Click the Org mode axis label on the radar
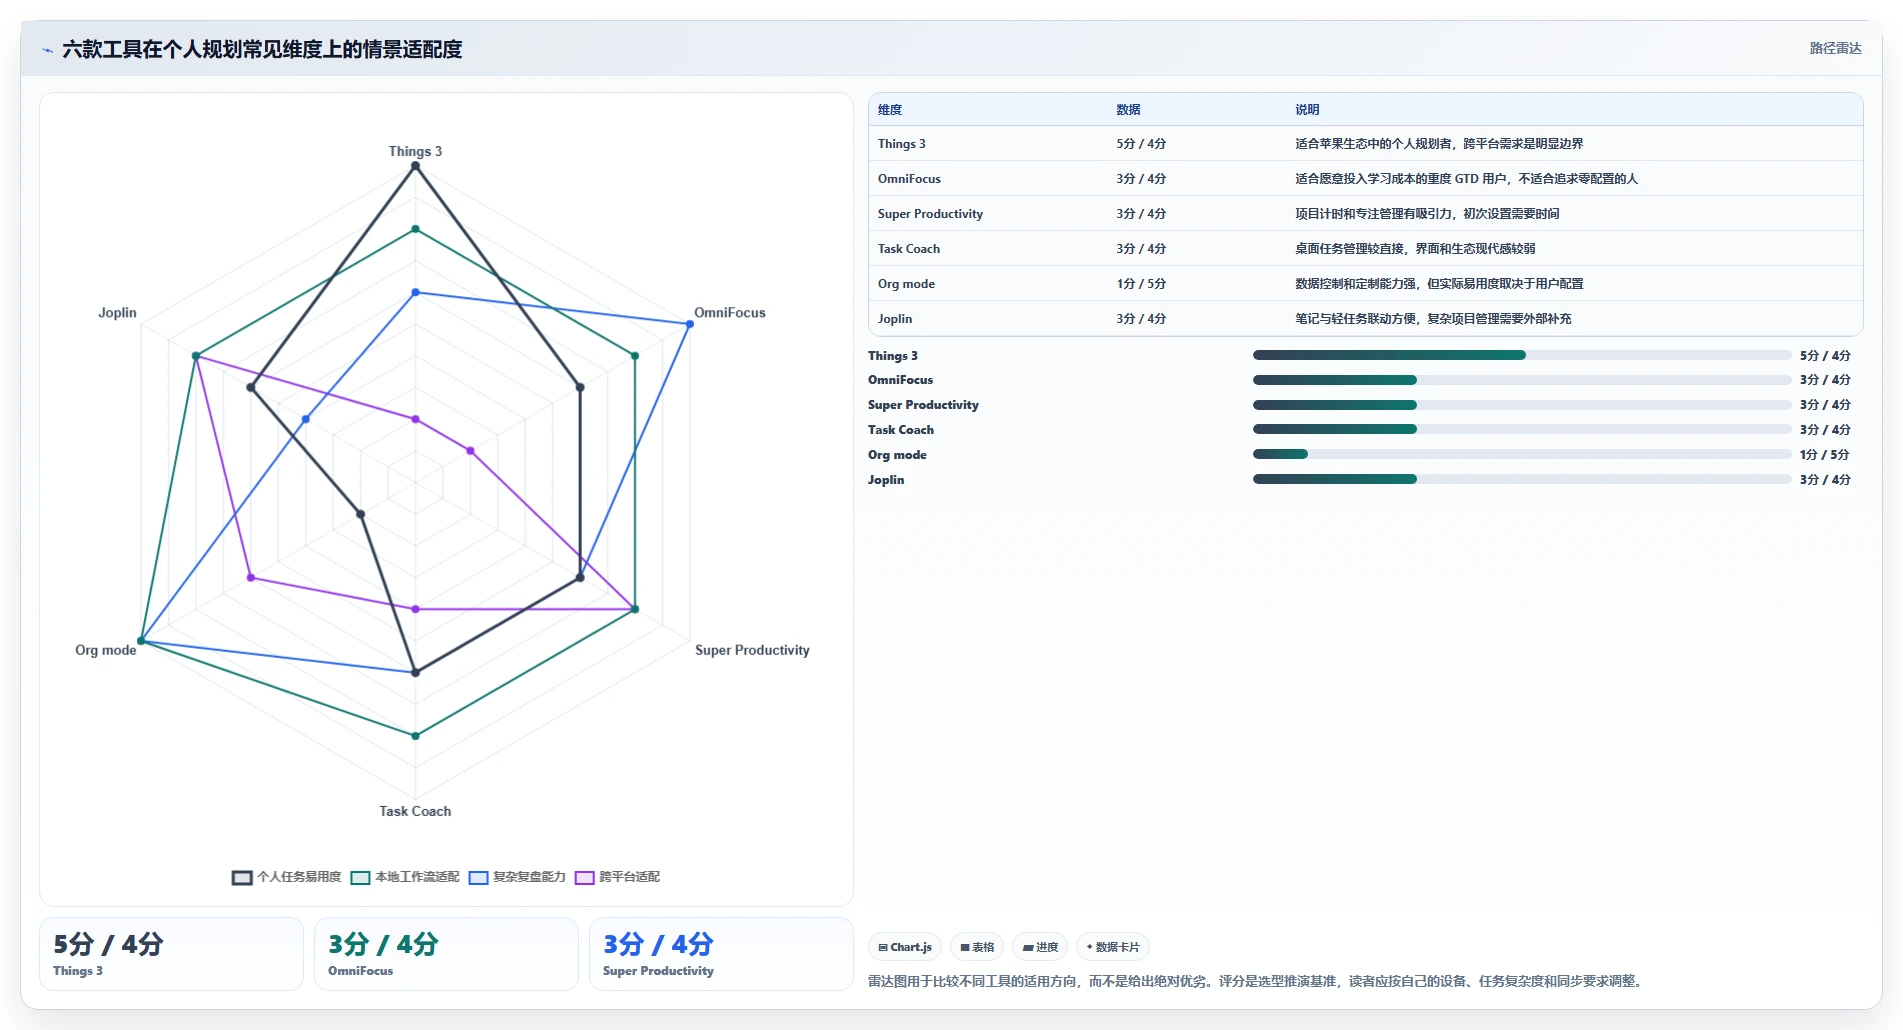 pyautogui.click(x=106, y=650)
